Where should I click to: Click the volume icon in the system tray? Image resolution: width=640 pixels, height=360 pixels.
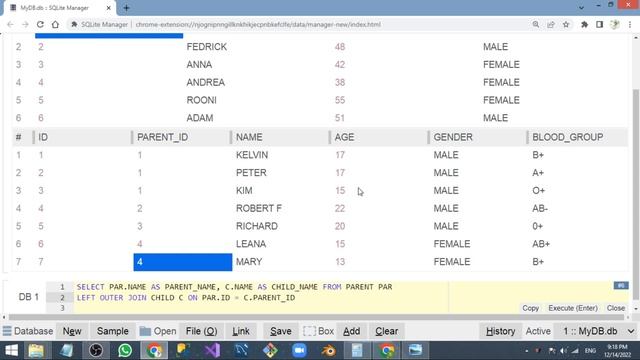click(x=564, y=351)
